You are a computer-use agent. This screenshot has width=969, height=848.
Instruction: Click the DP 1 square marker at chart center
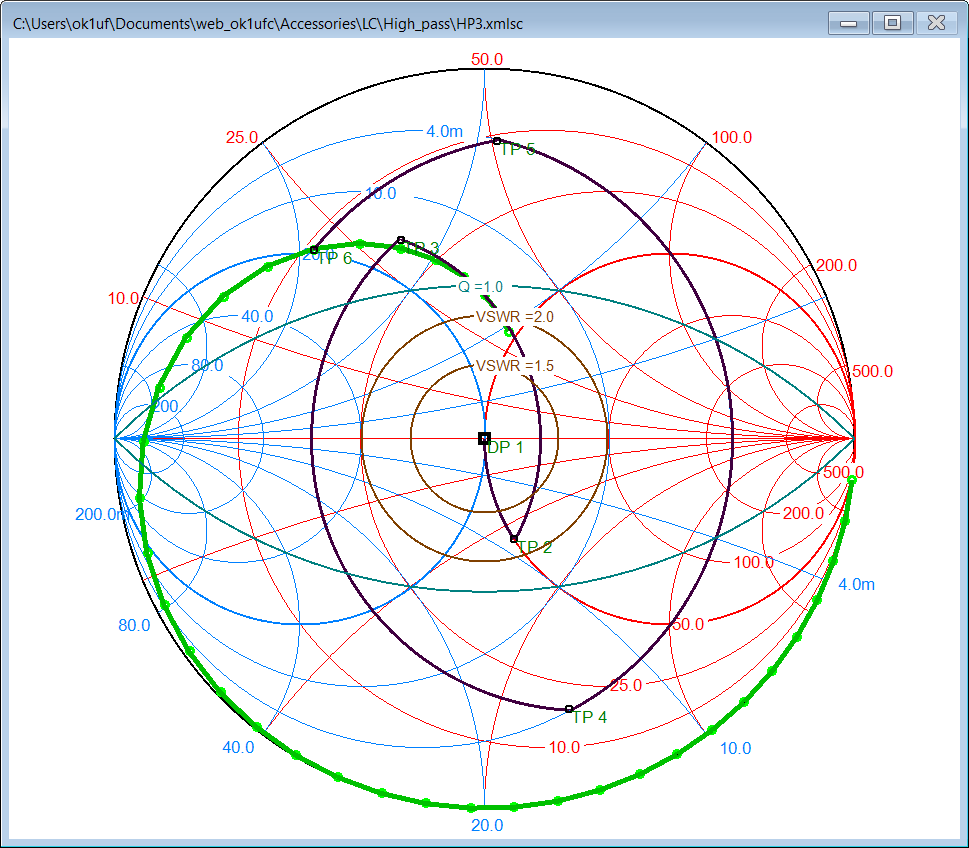(x=484, y=438)
